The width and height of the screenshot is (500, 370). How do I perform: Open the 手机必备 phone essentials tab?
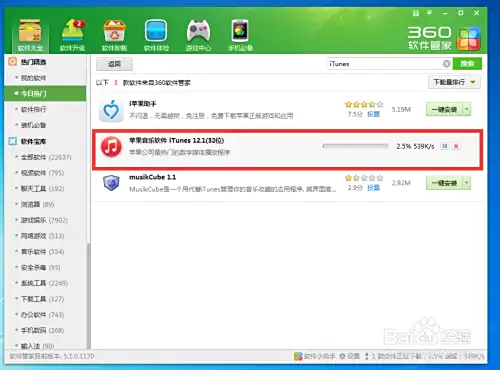point(240,36)
